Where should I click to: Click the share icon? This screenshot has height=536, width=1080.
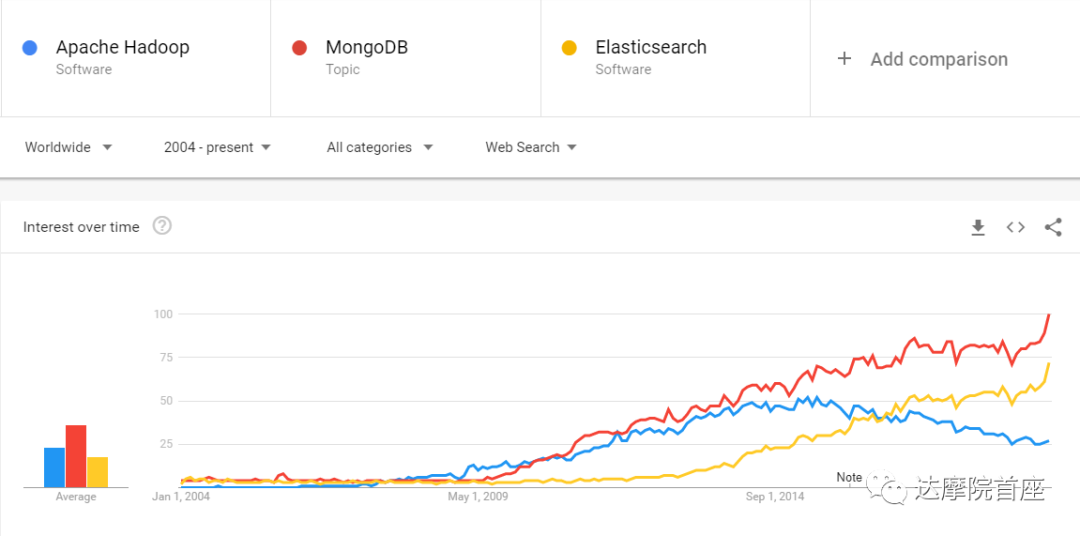[x=1053, y=227]
